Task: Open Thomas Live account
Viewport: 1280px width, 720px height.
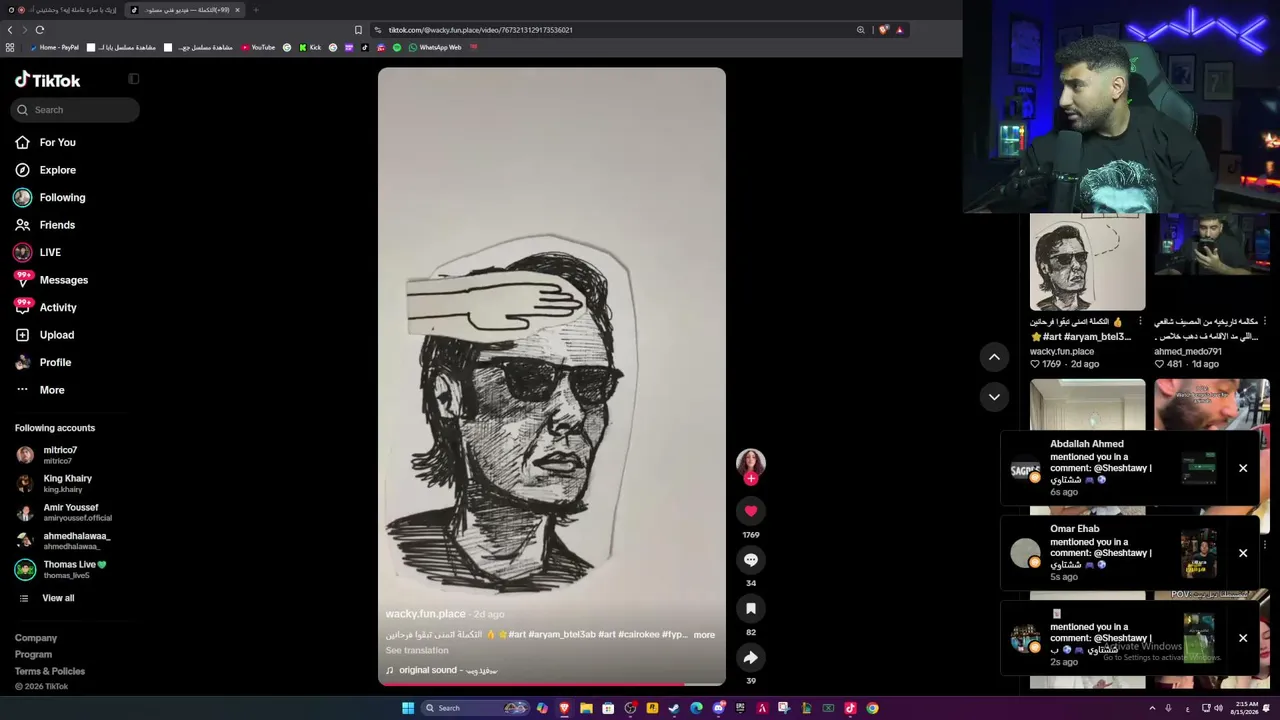Action: point(61,569)
